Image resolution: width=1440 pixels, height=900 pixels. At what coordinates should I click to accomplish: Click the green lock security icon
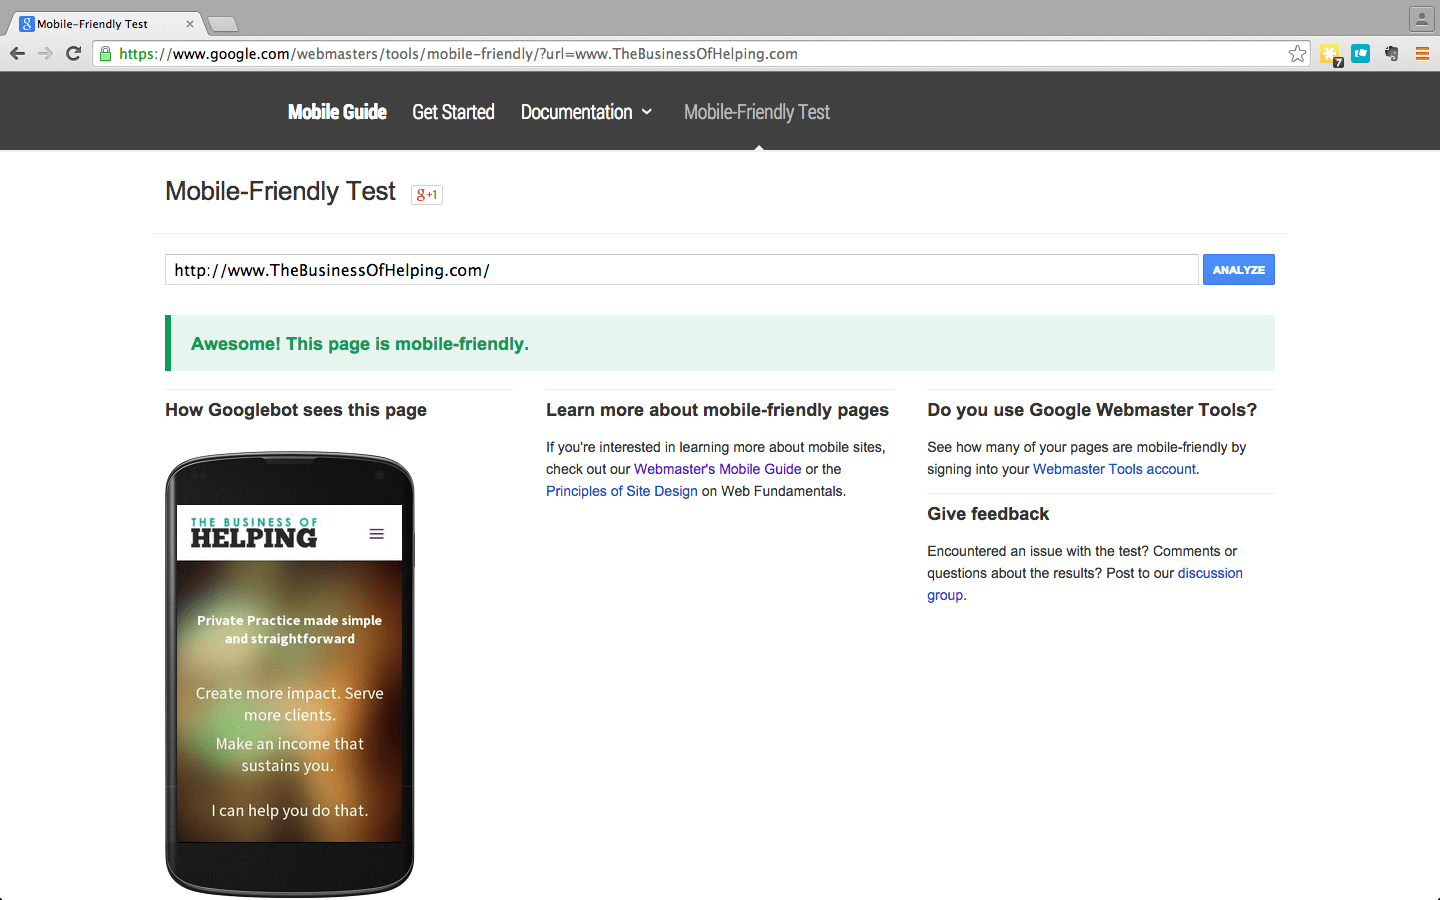pyautogui.click(x=105, y=54)
